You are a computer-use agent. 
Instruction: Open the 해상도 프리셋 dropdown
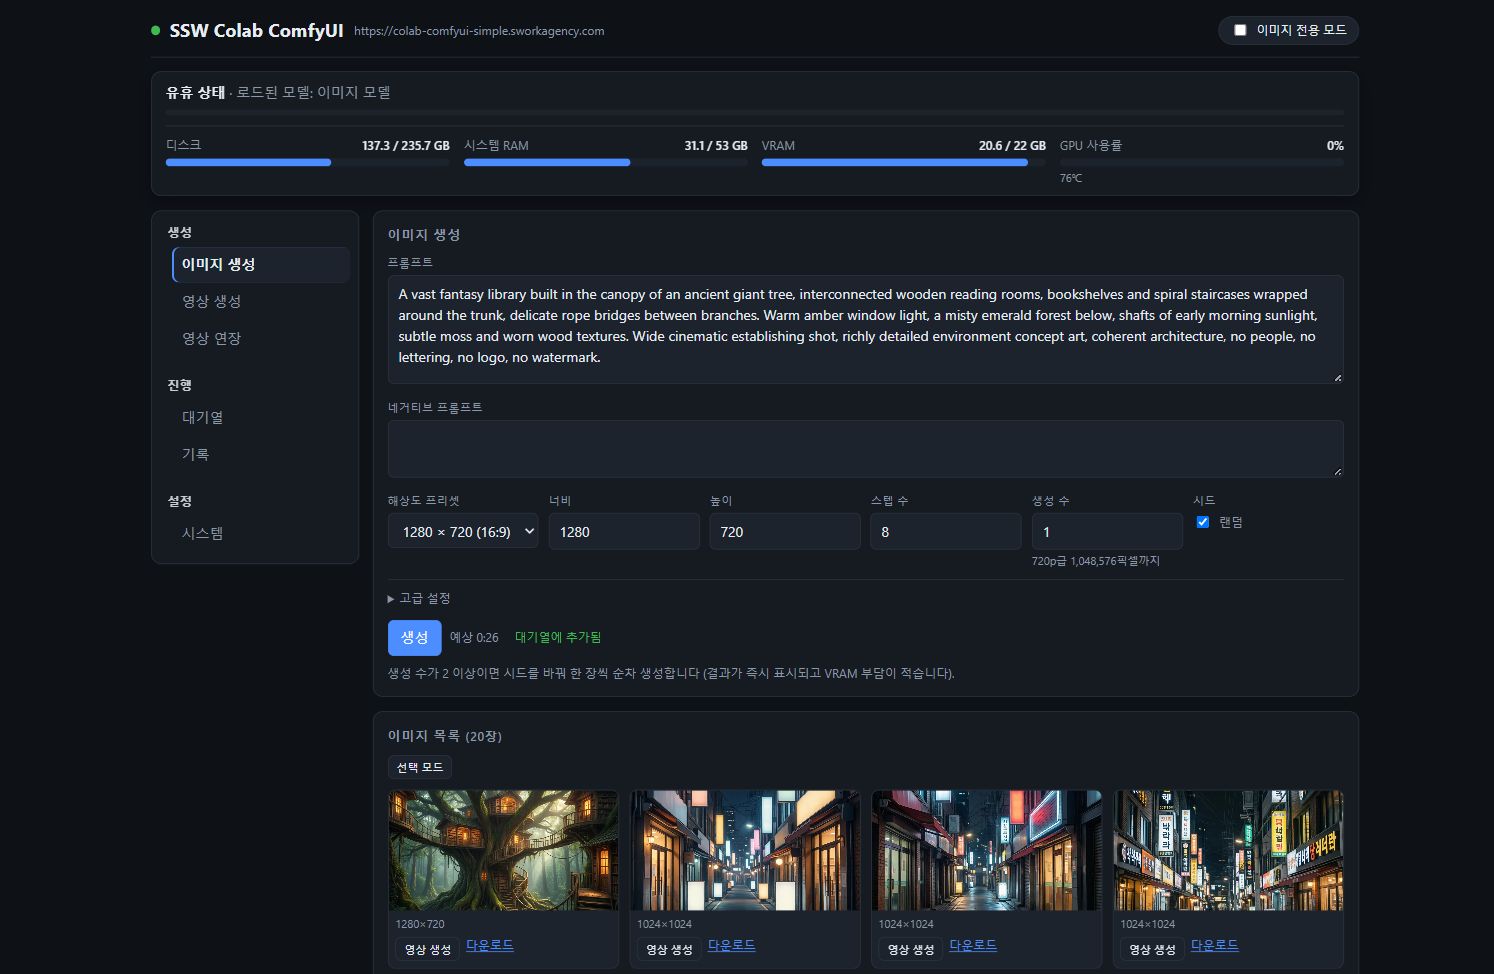point(463,531)
